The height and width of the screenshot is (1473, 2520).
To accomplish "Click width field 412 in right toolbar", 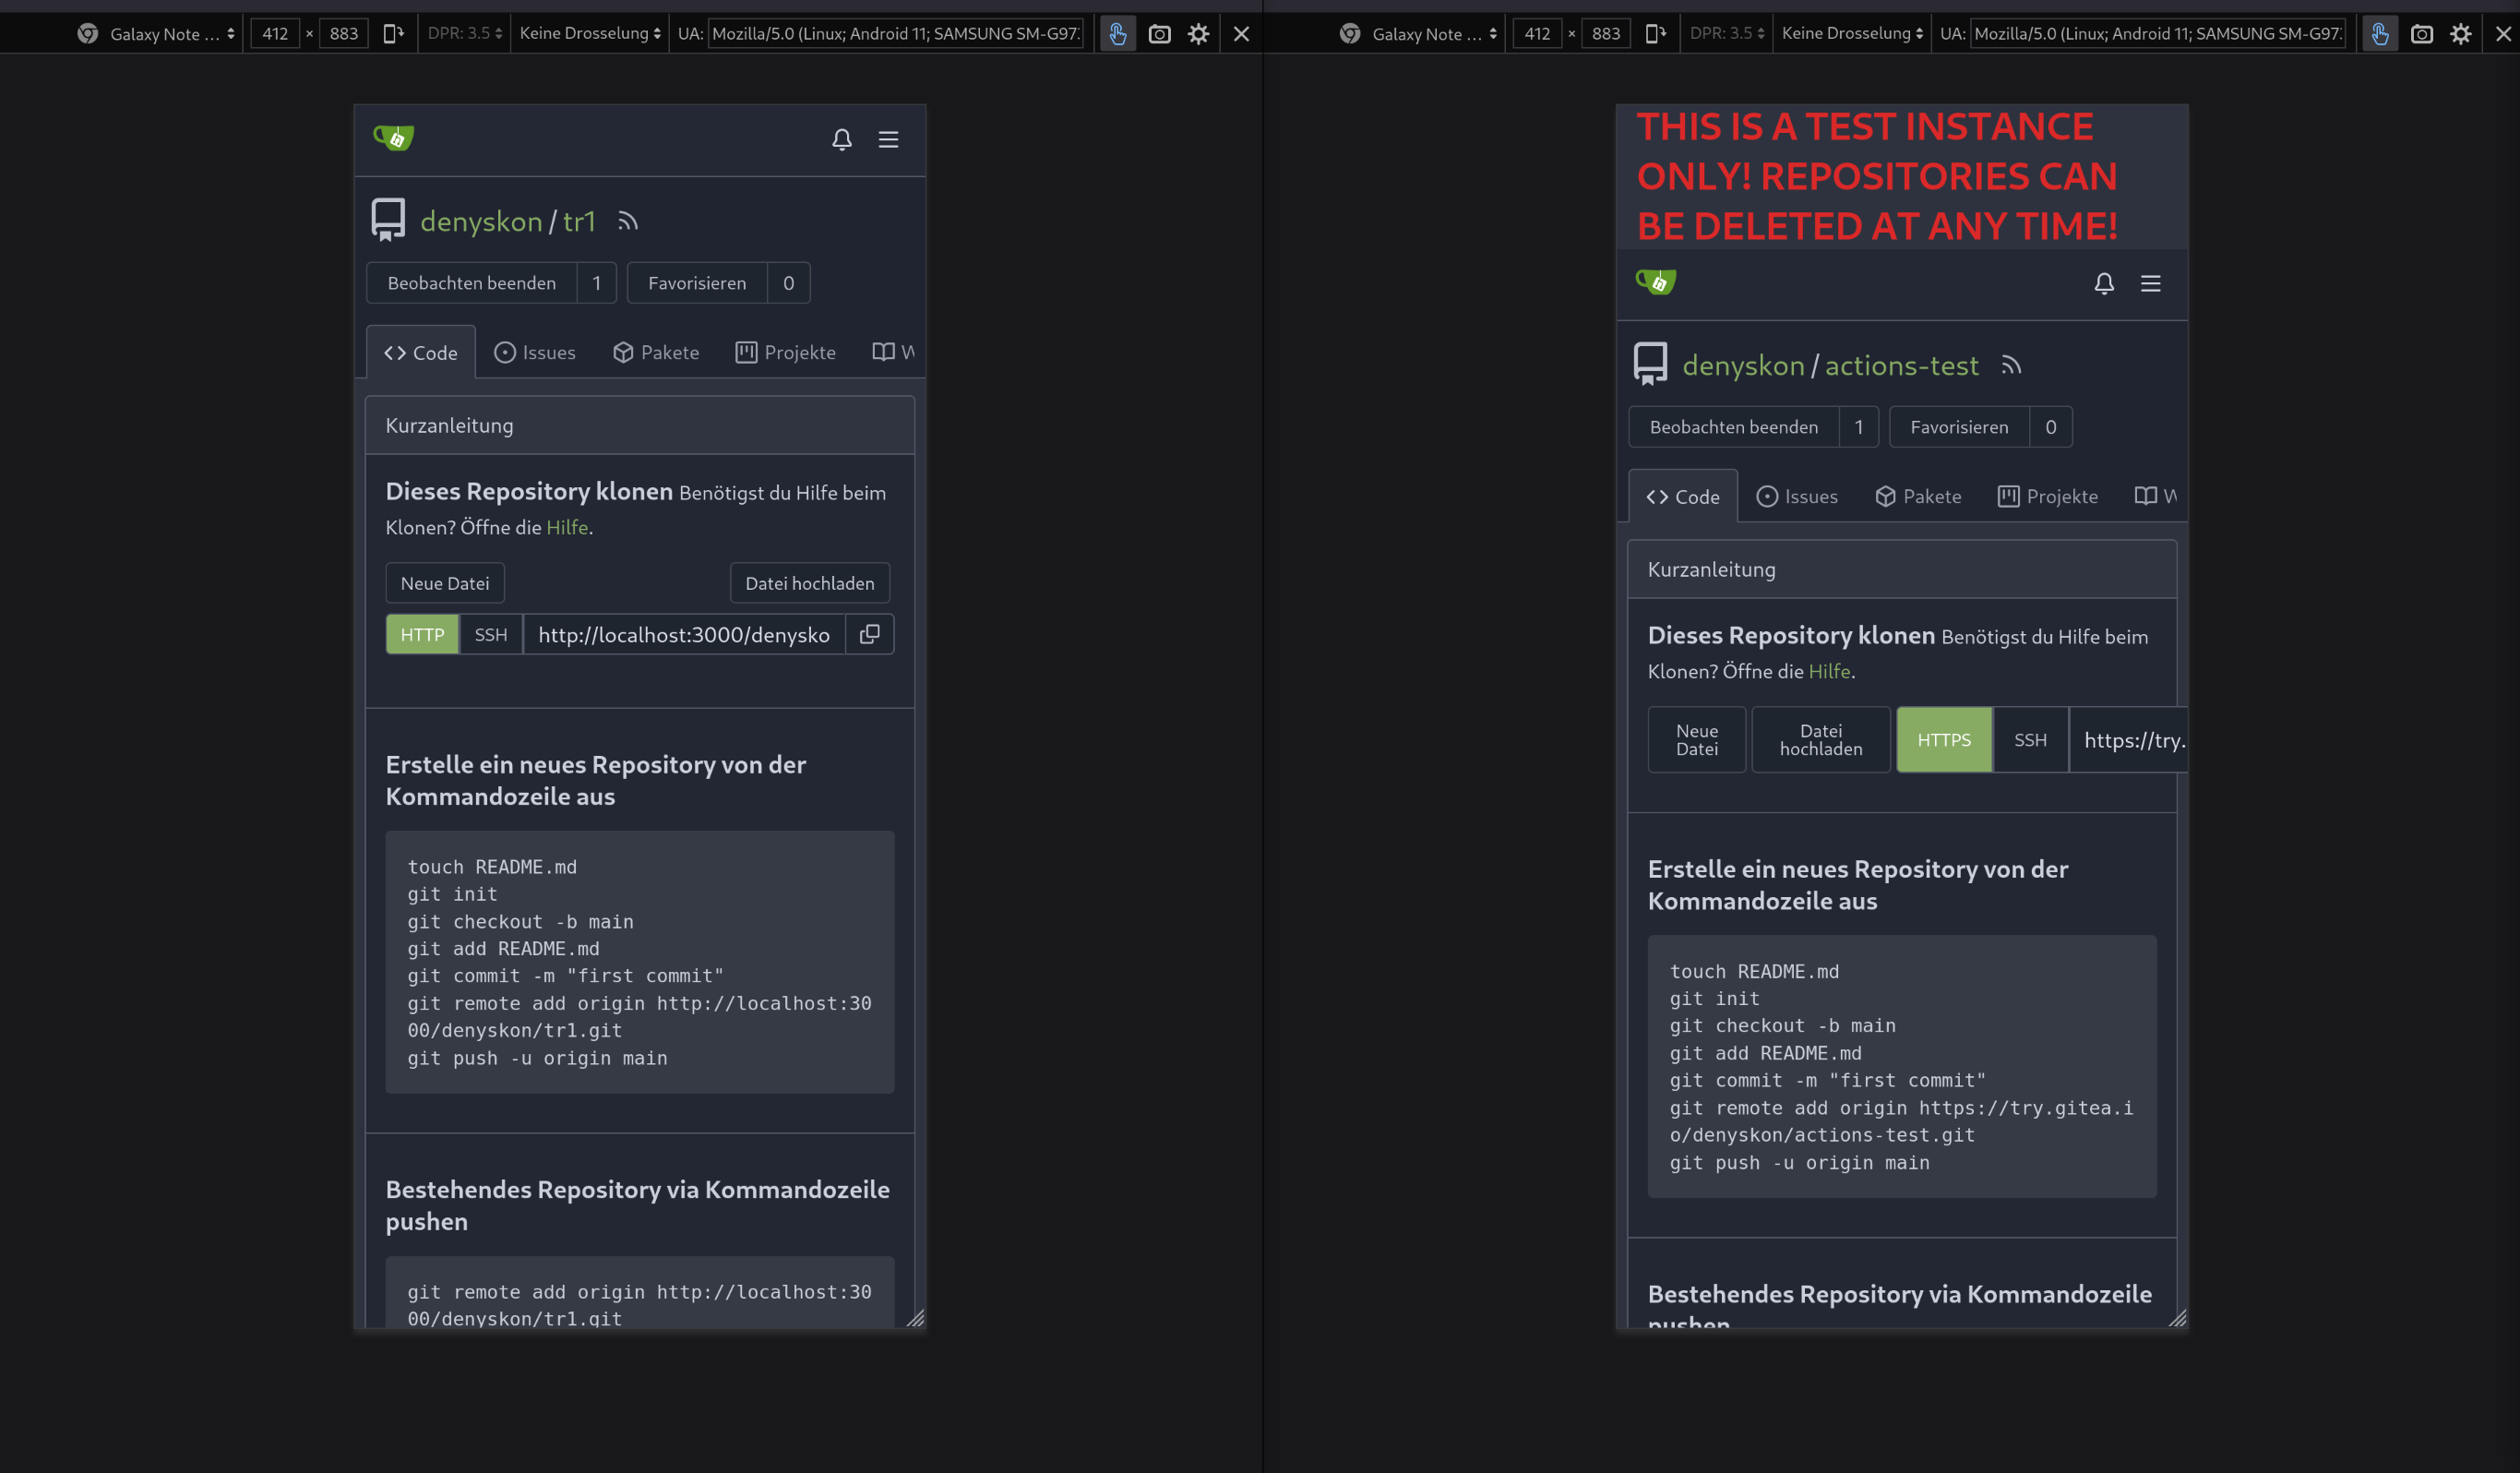I will (1537, 33).
